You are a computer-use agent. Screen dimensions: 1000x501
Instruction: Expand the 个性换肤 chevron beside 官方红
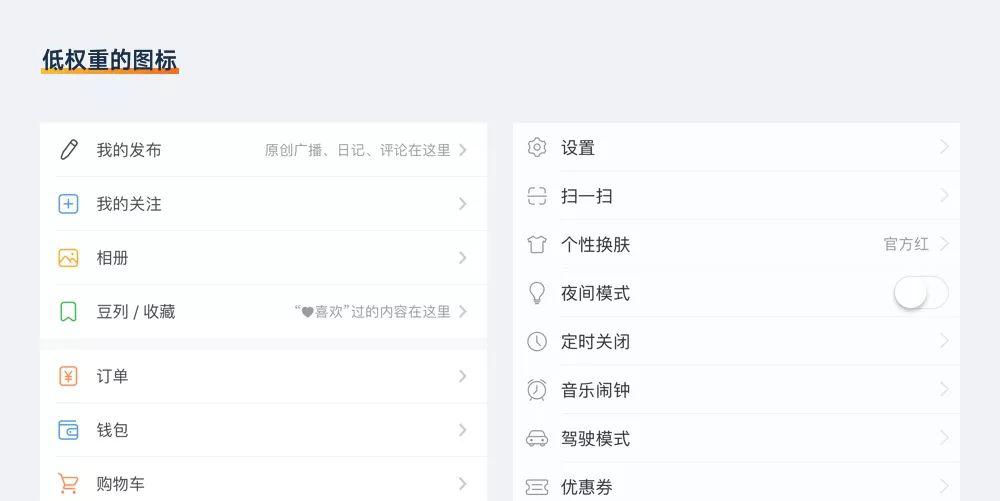[x=945, y=243]
